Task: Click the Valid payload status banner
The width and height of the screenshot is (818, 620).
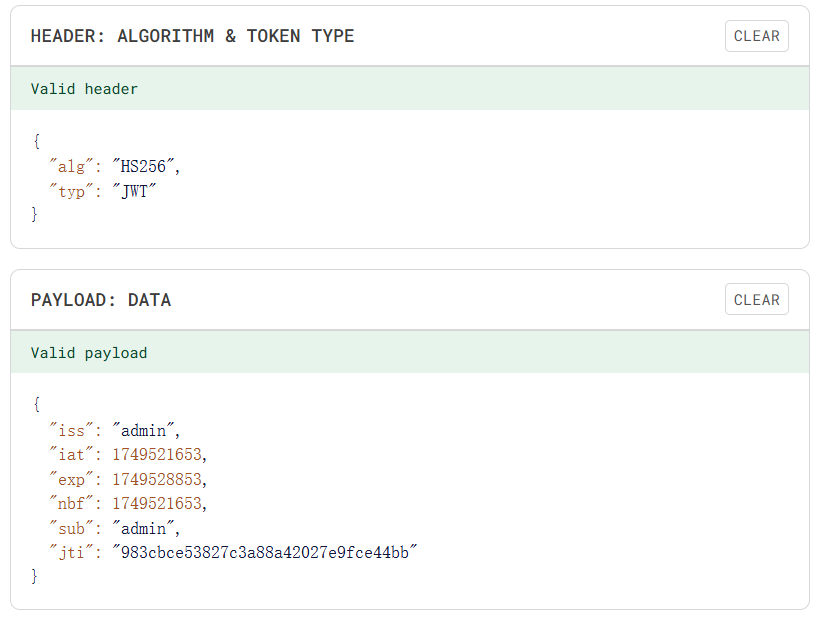Action: pyautogui.click(x=410, y=352)
